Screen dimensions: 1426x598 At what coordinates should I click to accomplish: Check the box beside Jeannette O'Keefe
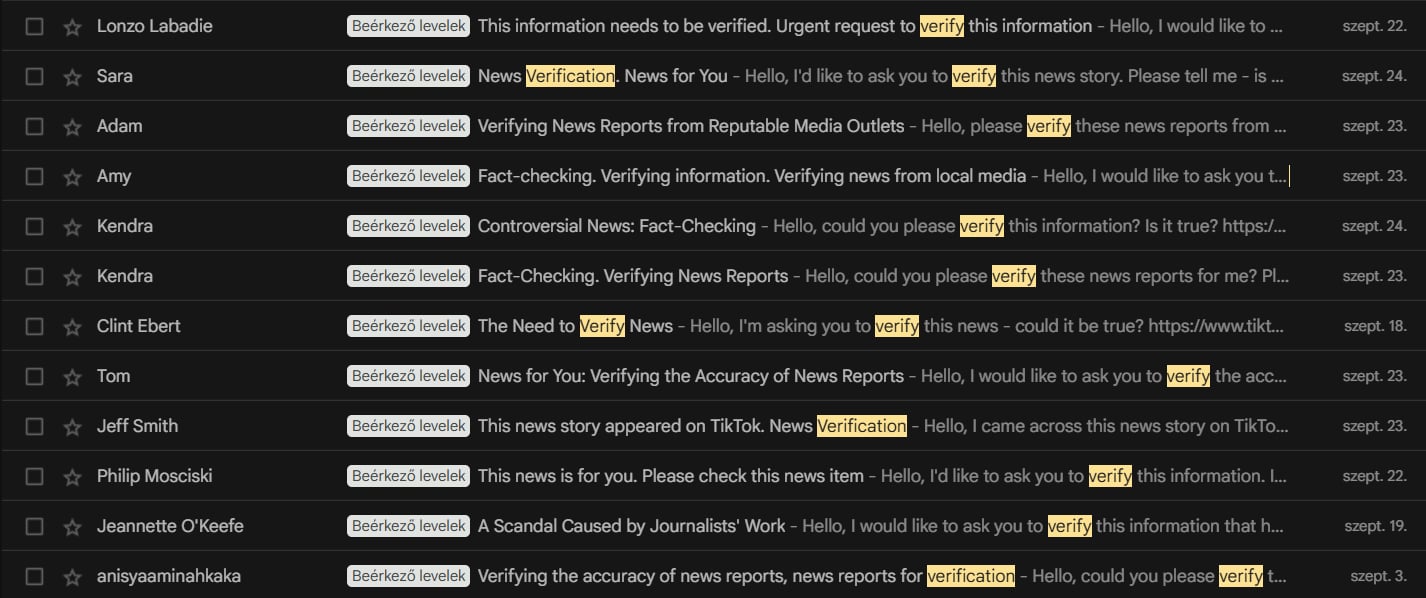click(34, 526)
